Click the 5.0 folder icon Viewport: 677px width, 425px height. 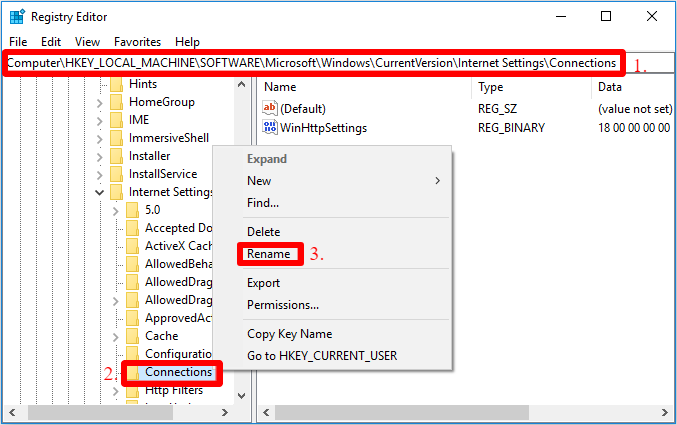(x=133, y=210)
